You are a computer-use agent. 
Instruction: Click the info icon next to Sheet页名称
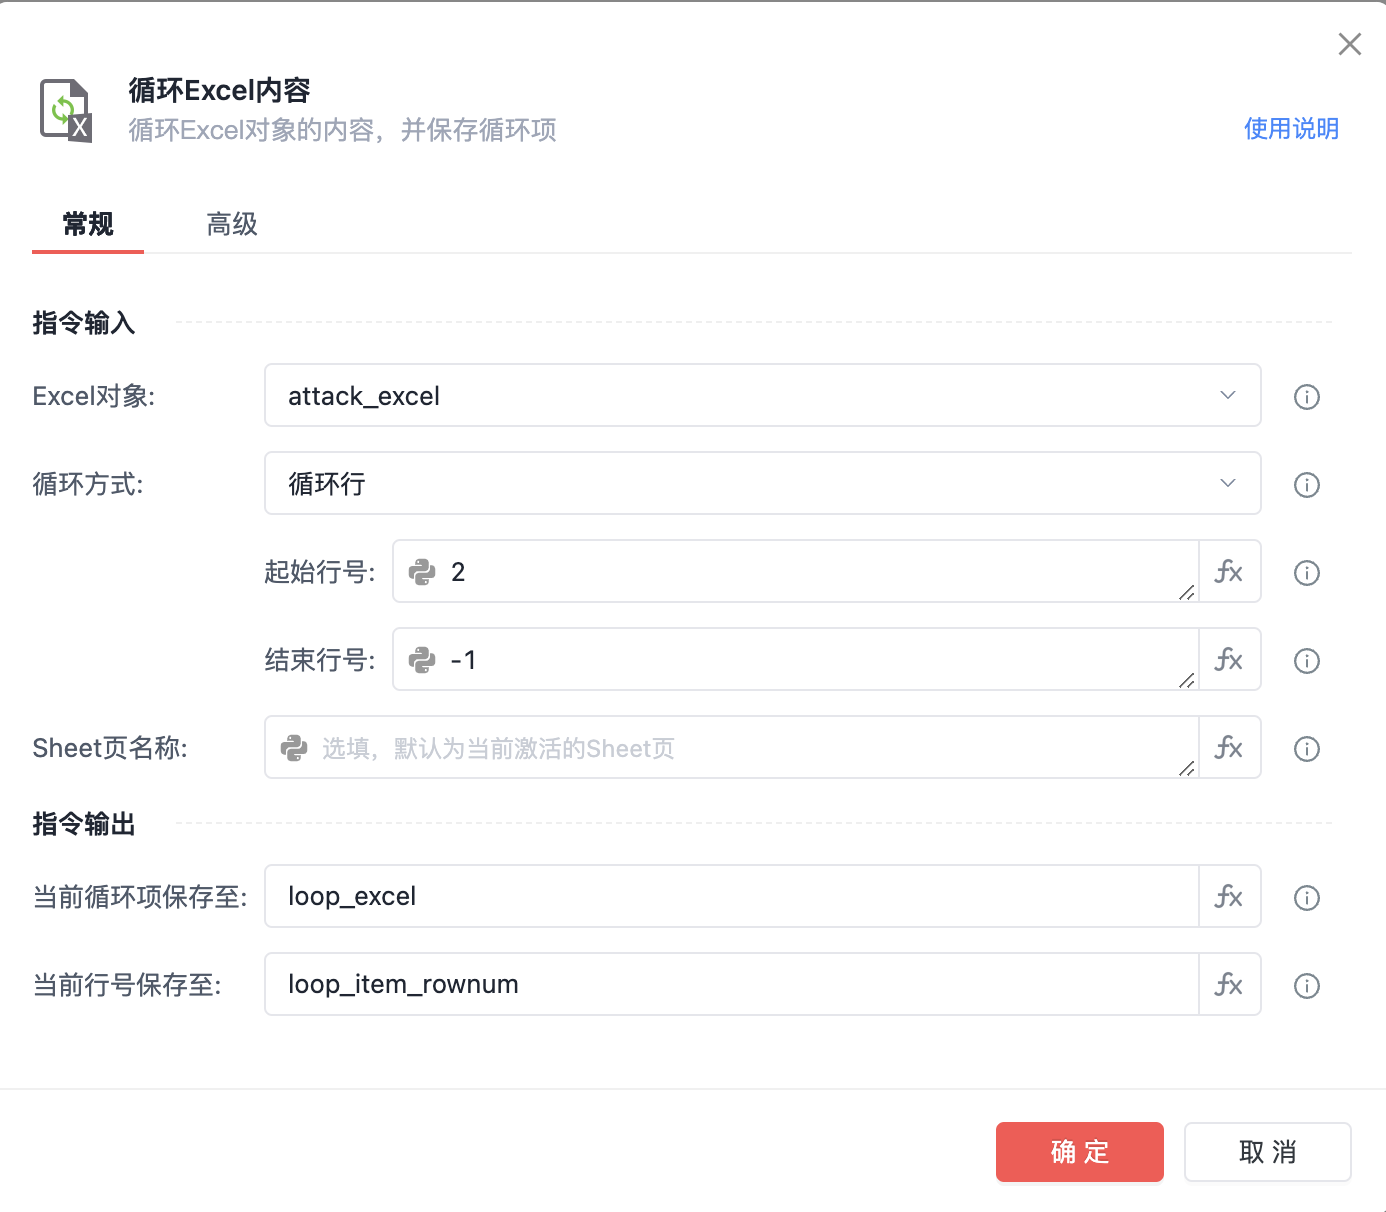pos(1306,748)
